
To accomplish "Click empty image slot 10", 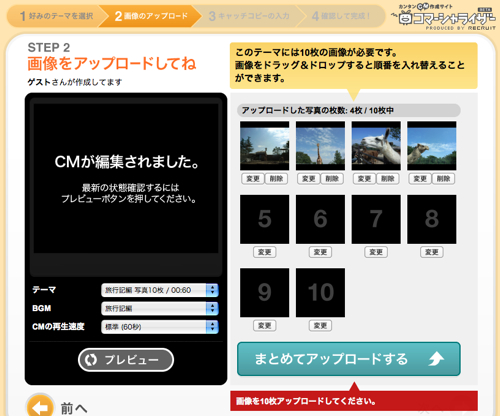I will pyautogui.click(x=320, y=293).
